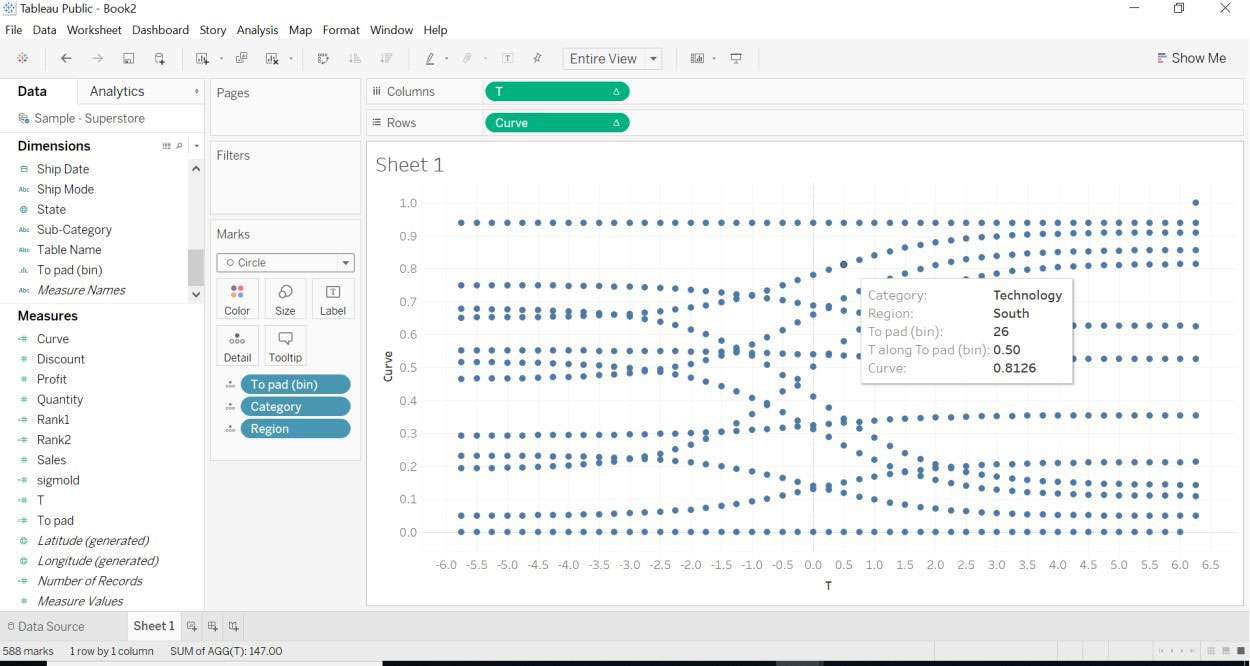Open the File menu
1250x666 pixels.
pyautogui.click(x=13, y=30)
